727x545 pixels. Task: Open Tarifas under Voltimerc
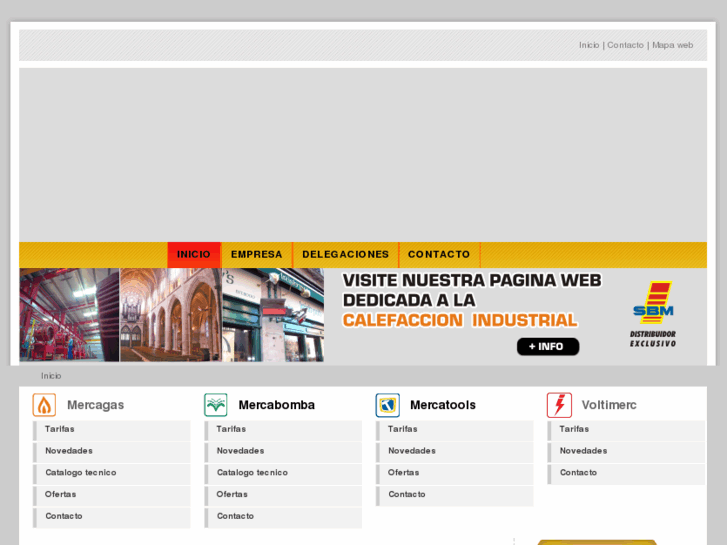point(626,430)
